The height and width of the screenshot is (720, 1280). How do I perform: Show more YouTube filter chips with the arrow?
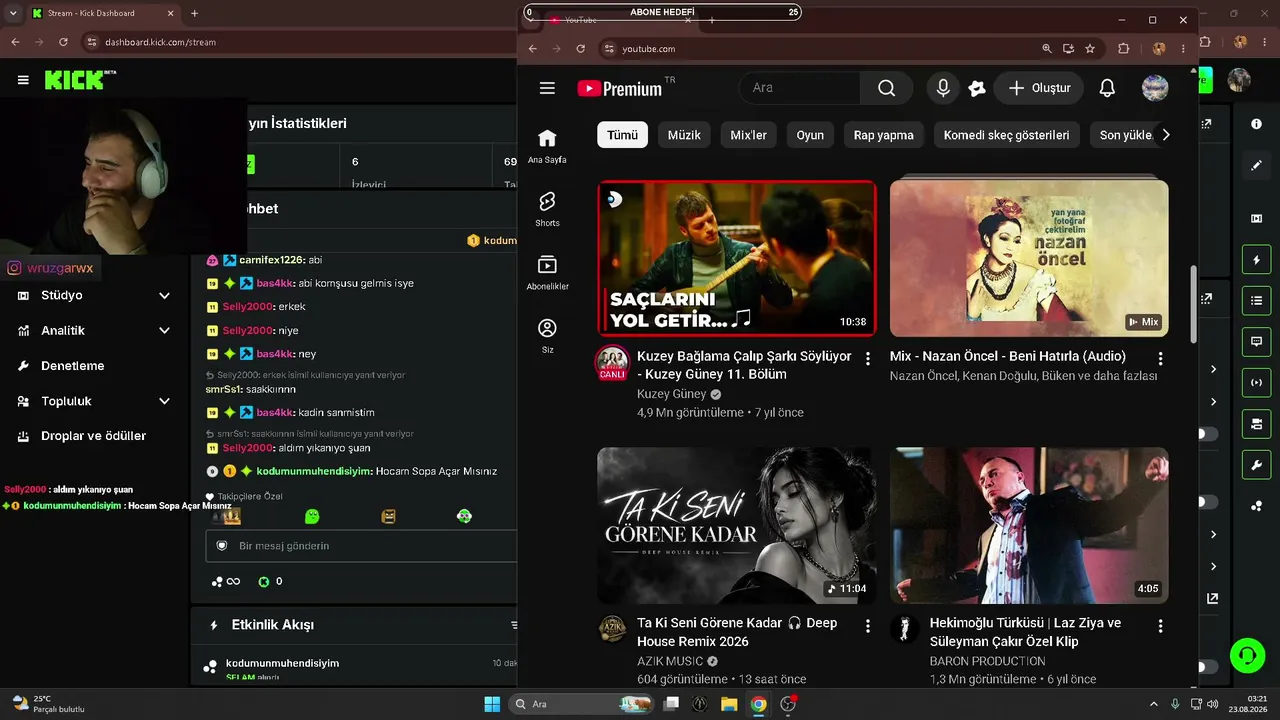pyautogui.click(x=1165, y=135)
